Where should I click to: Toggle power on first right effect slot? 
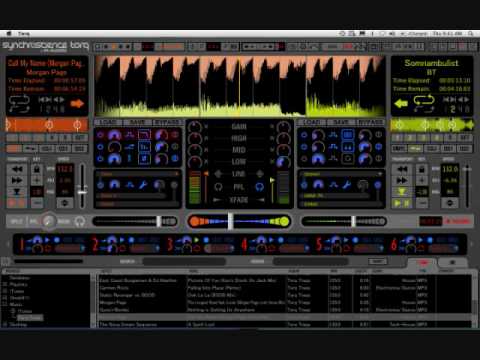tap(304, 135)
